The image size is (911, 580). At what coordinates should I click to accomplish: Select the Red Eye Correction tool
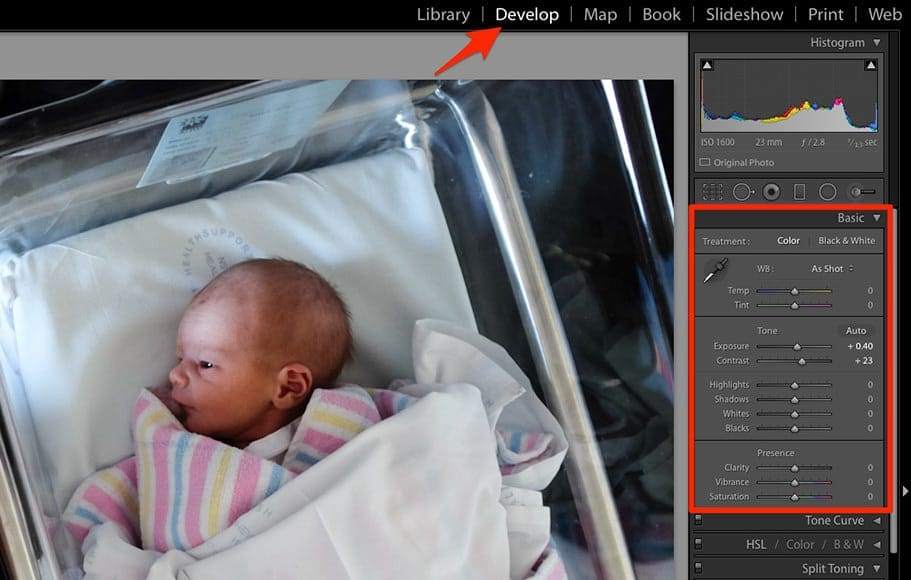[772, 192]
